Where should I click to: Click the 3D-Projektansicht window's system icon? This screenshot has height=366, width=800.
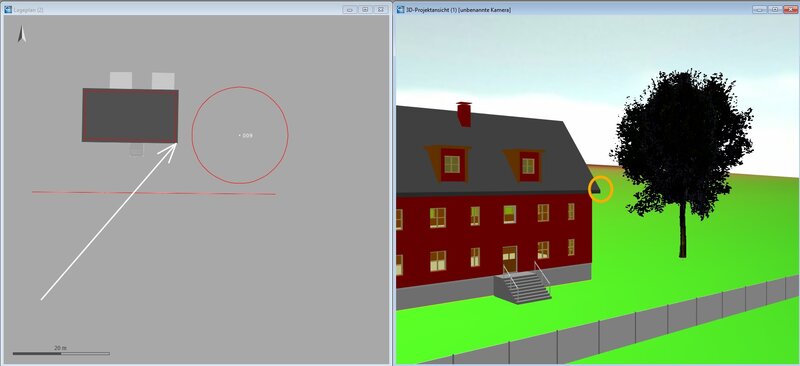(x=401, y=9)
